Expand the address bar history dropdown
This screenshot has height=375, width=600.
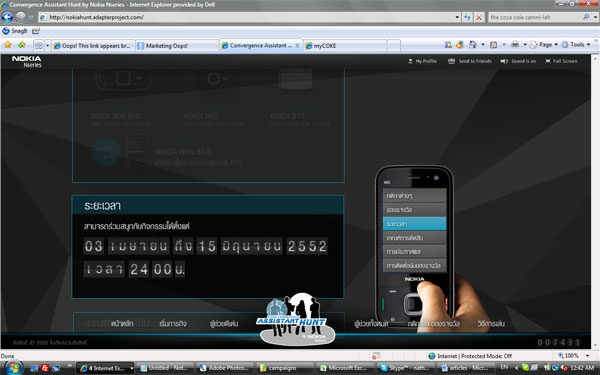tap(457, 17)
